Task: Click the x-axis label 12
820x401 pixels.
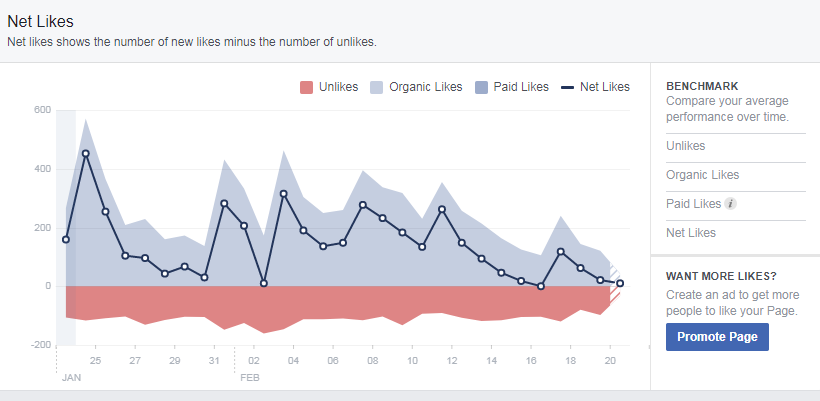Action: coord(451,360)
